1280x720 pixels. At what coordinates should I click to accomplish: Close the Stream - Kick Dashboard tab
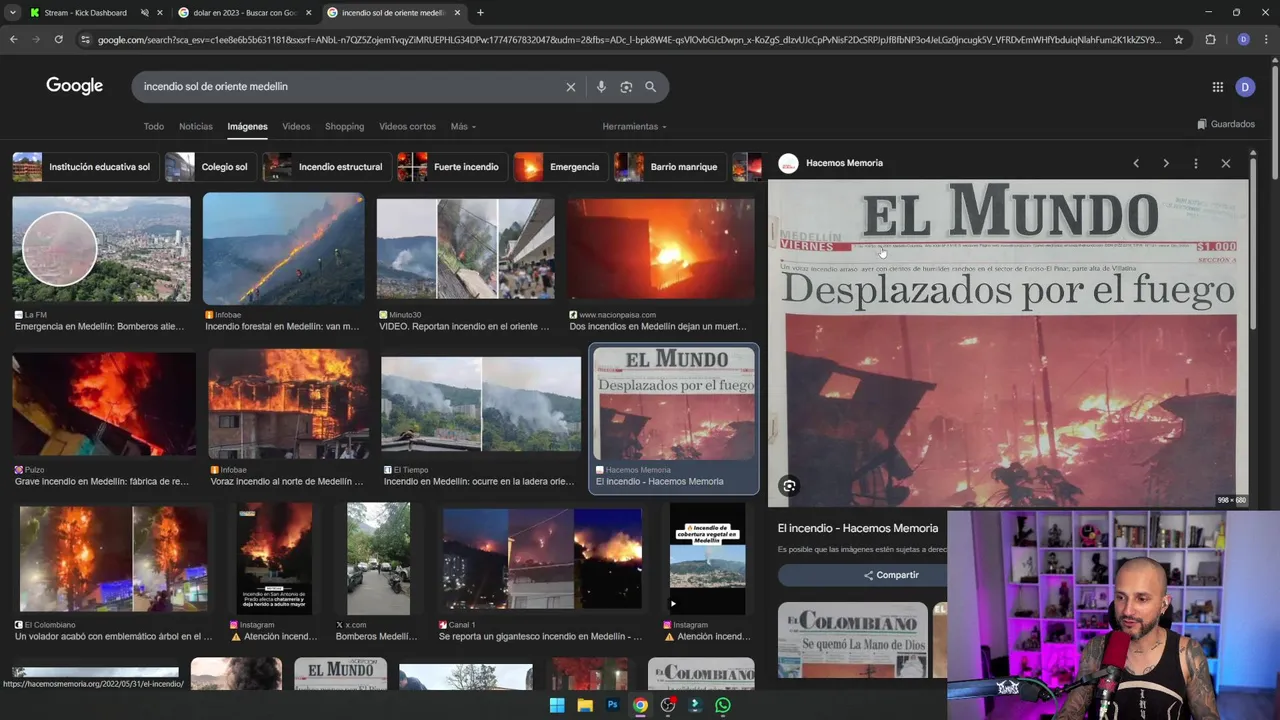(x=159, y=13)
